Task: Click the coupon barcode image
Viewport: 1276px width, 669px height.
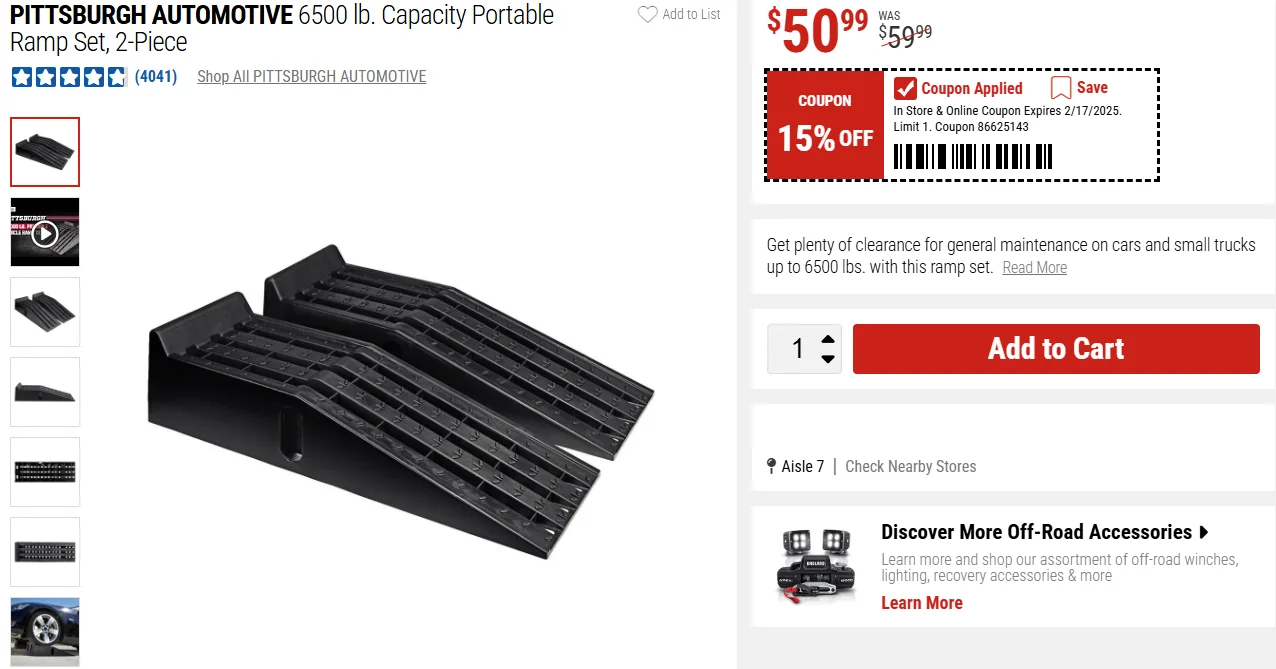Action: [972, 157]
